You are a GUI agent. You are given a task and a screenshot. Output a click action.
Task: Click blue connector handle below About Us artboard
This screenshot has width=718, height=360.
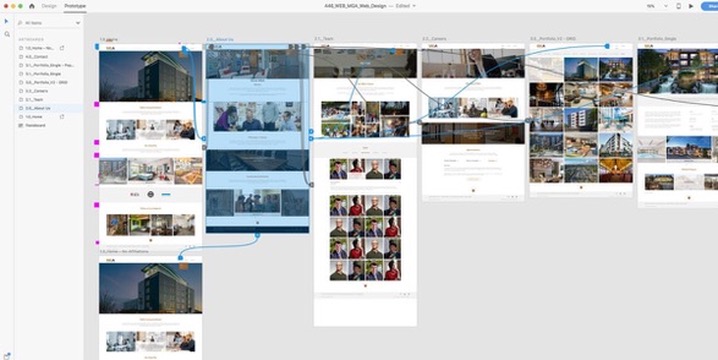257,235
